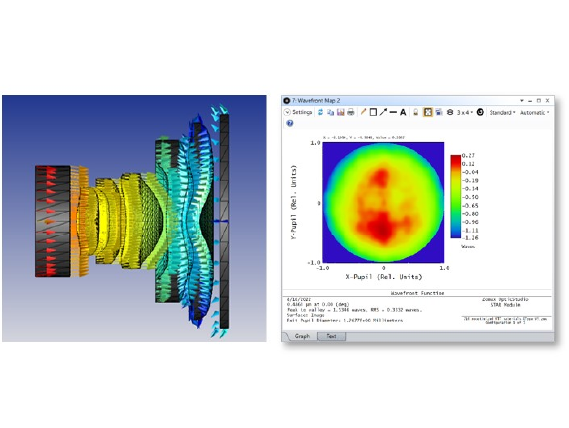The height and width of the screenshot is (428, 569).
Task: Click the '-1.26' color scale minimum value
Action: click(470, 238)
